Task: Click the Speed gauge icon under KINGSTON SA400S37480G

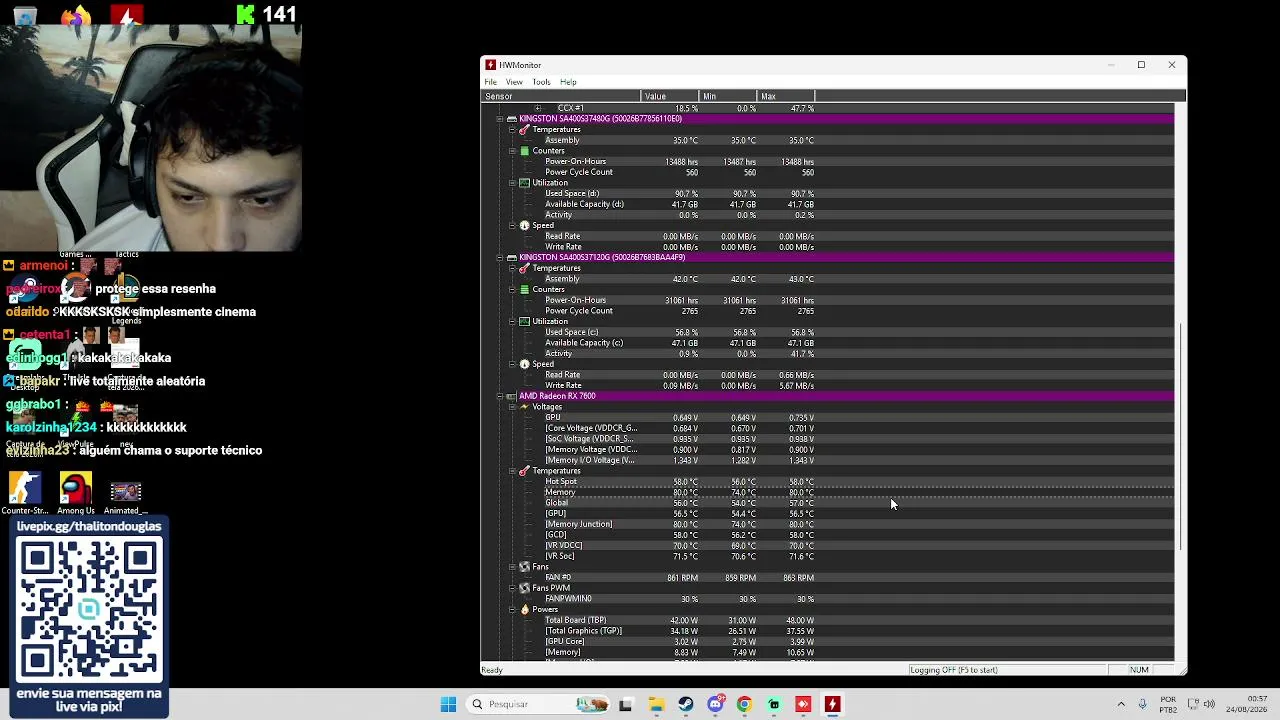Action: tap(524, 225)
